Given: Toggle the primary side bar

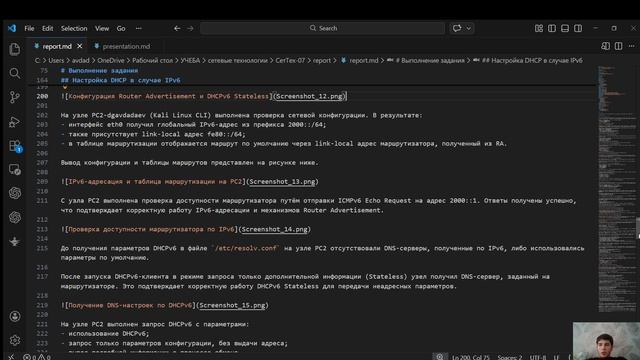Looking at the screenshot, I should pos(552,28).
